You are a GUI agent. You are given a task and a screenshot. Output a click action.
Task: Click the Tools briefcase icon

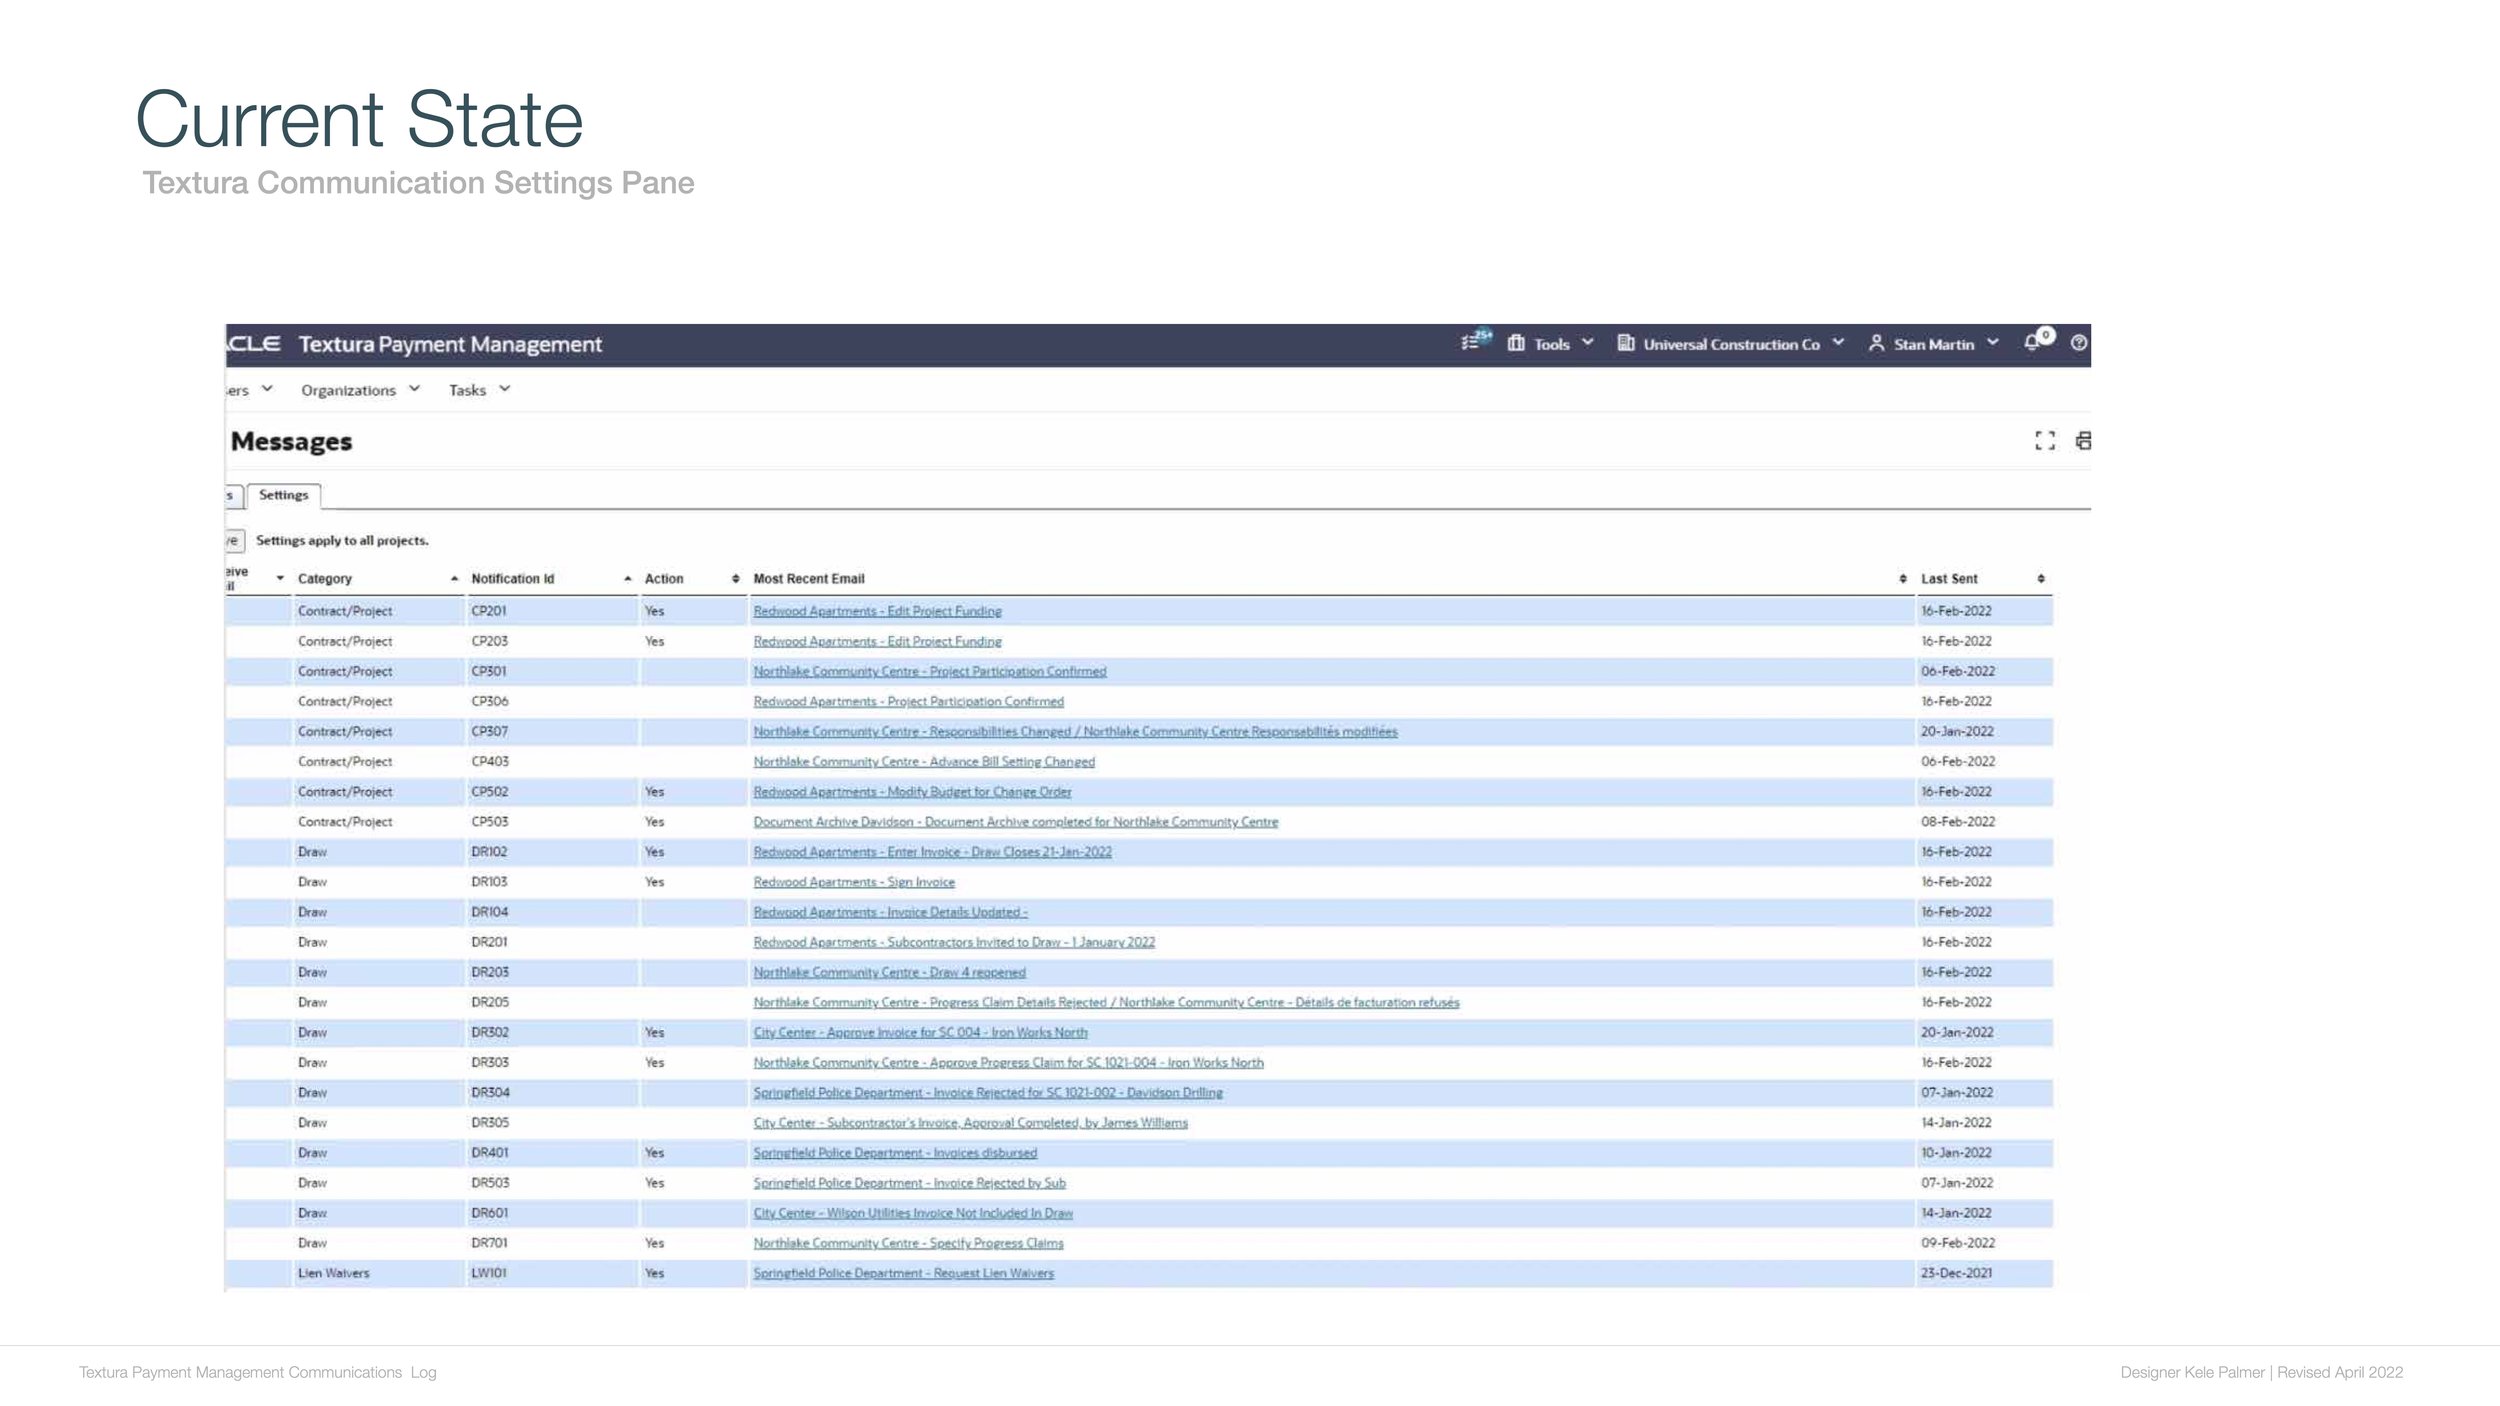[x=1516, y=343]
